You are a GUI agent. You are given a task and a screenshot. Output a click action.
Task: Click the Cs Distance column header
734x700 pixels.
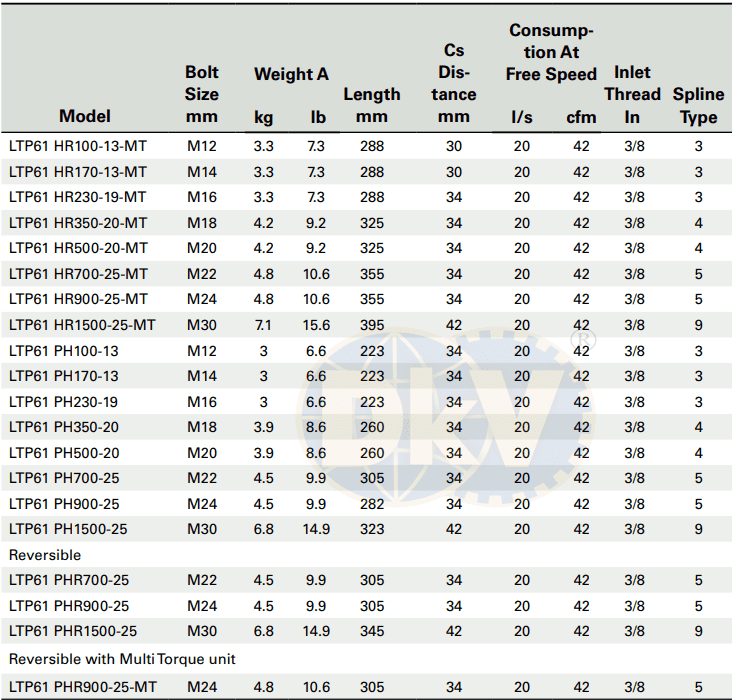pyautogui.click(x=454, y=83)
